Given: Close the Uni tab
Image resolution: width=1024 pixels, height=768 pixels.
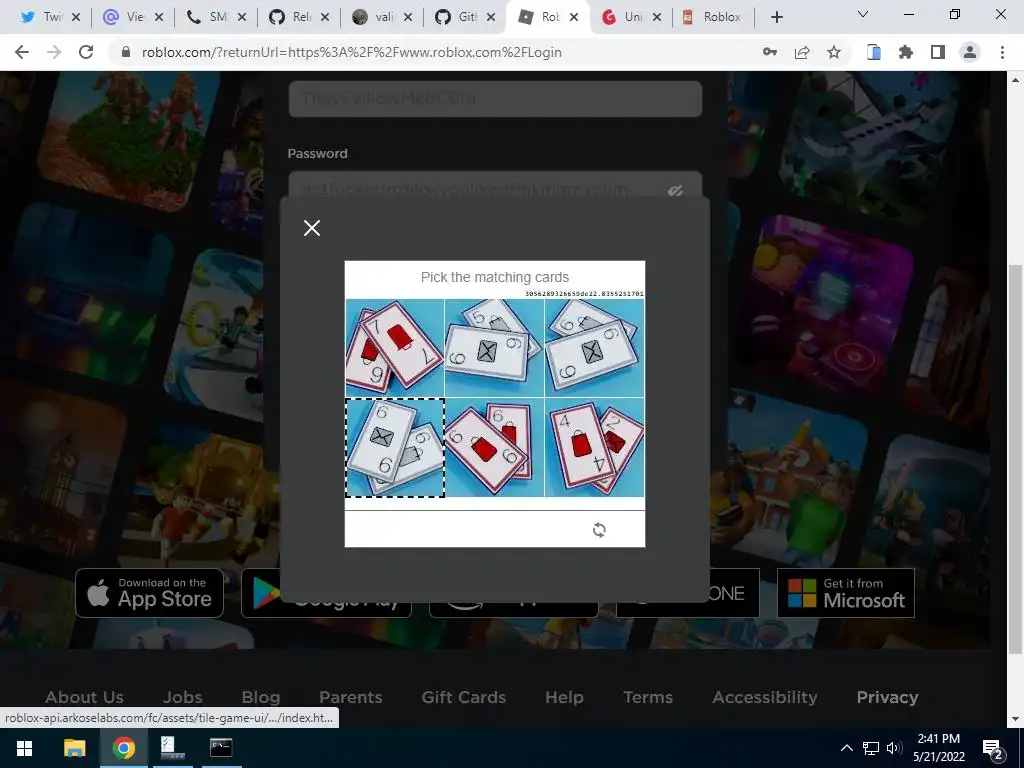Looking at the screenshot, I should pos(657,17).
